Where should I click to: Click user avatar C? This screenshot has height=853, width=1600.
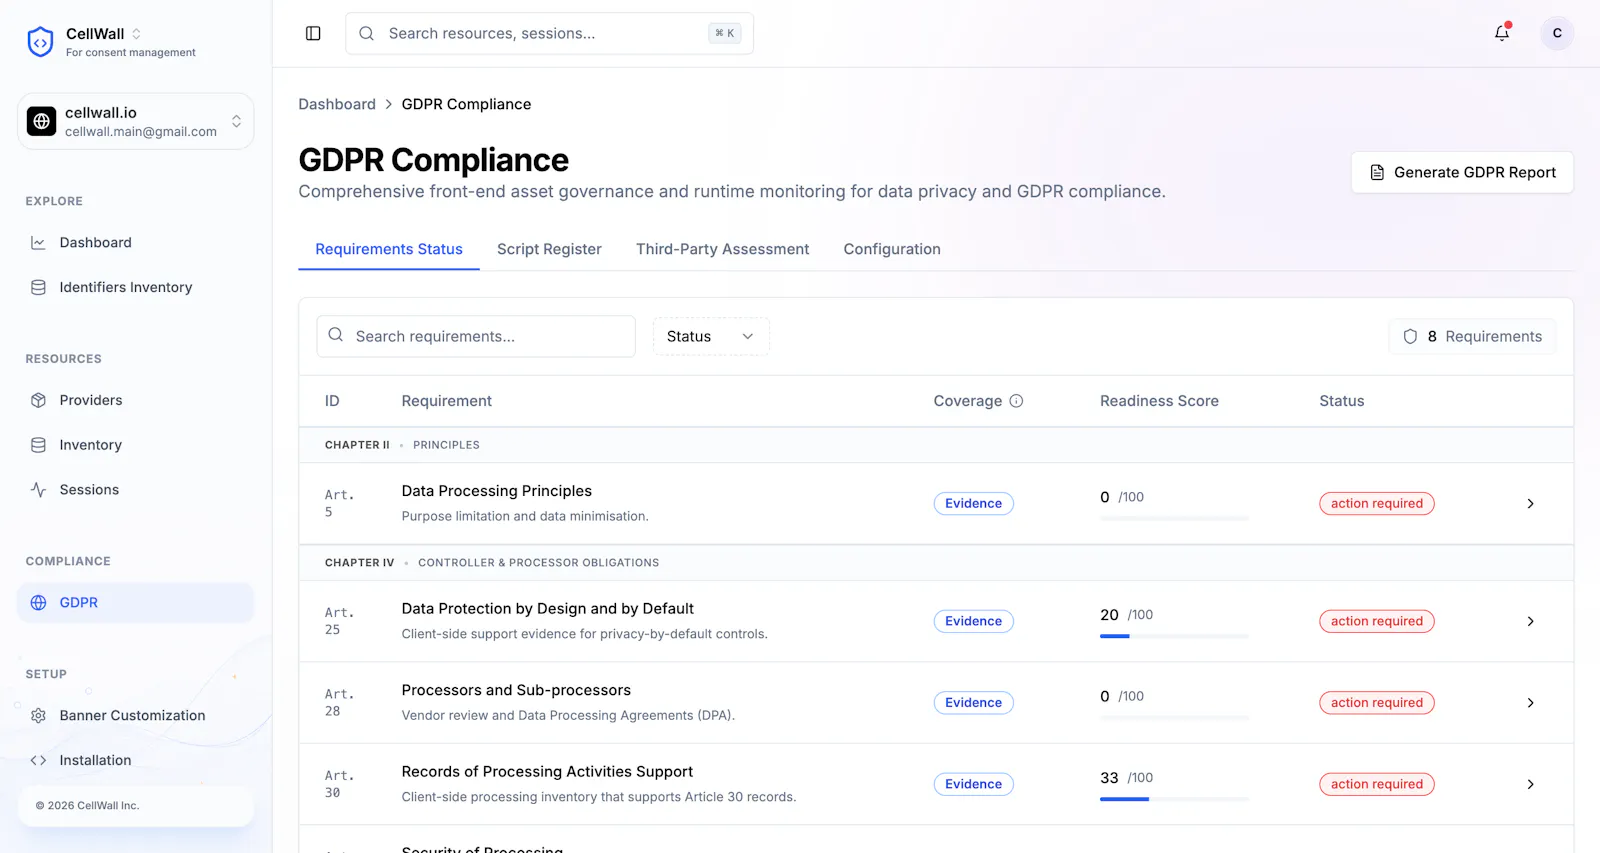(1557, 33)
